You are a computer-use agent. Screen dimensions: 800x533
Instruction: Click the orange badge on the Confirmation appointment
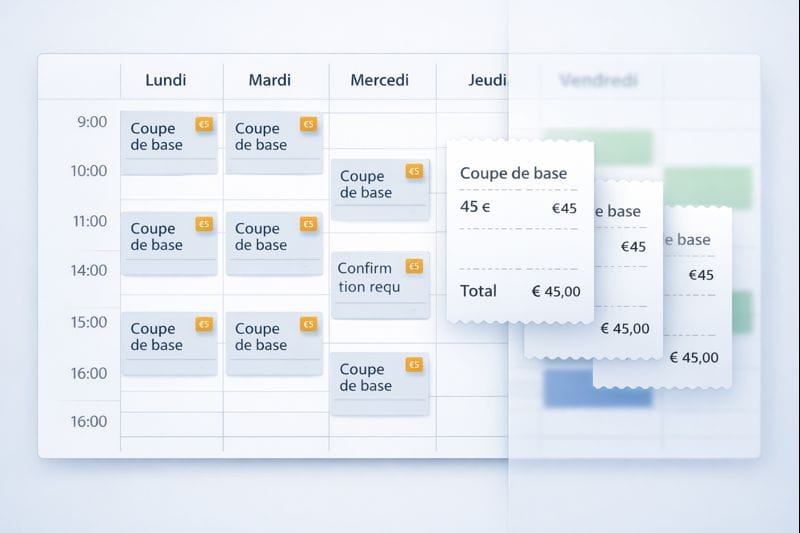tap(414, 266)
